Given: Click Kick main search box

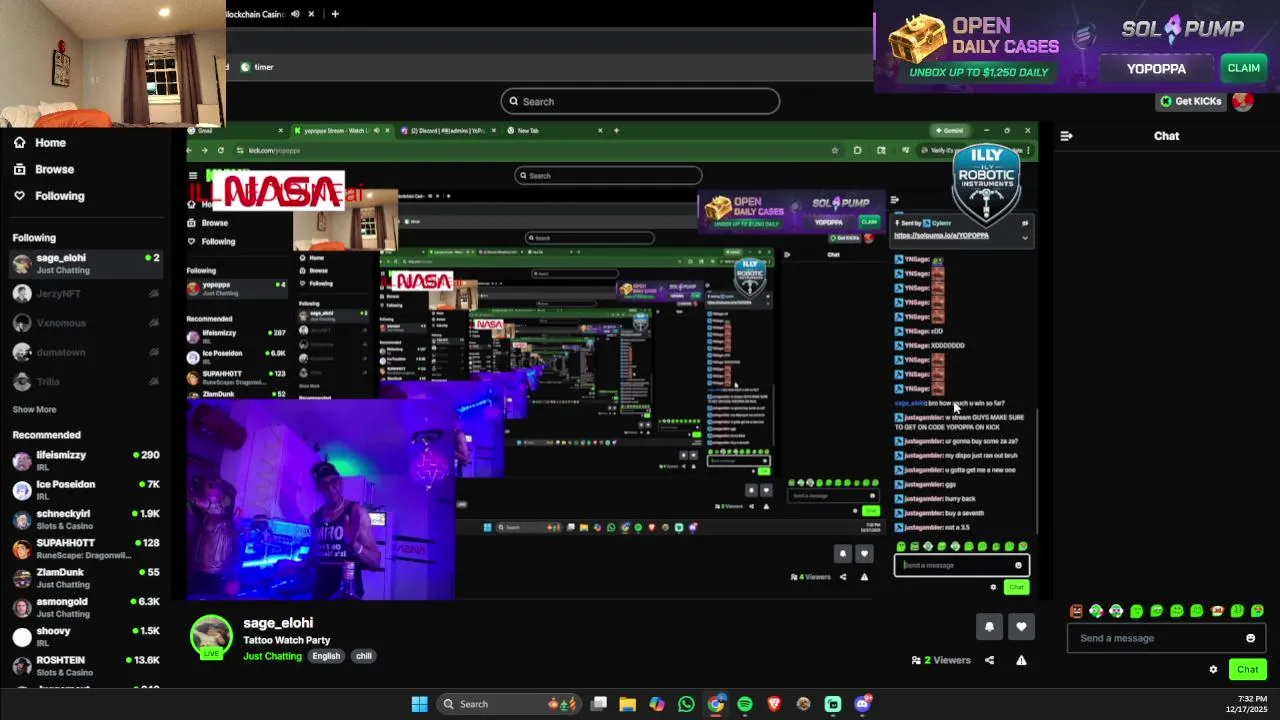Looking at the screenshot, I should coord(640,101).
